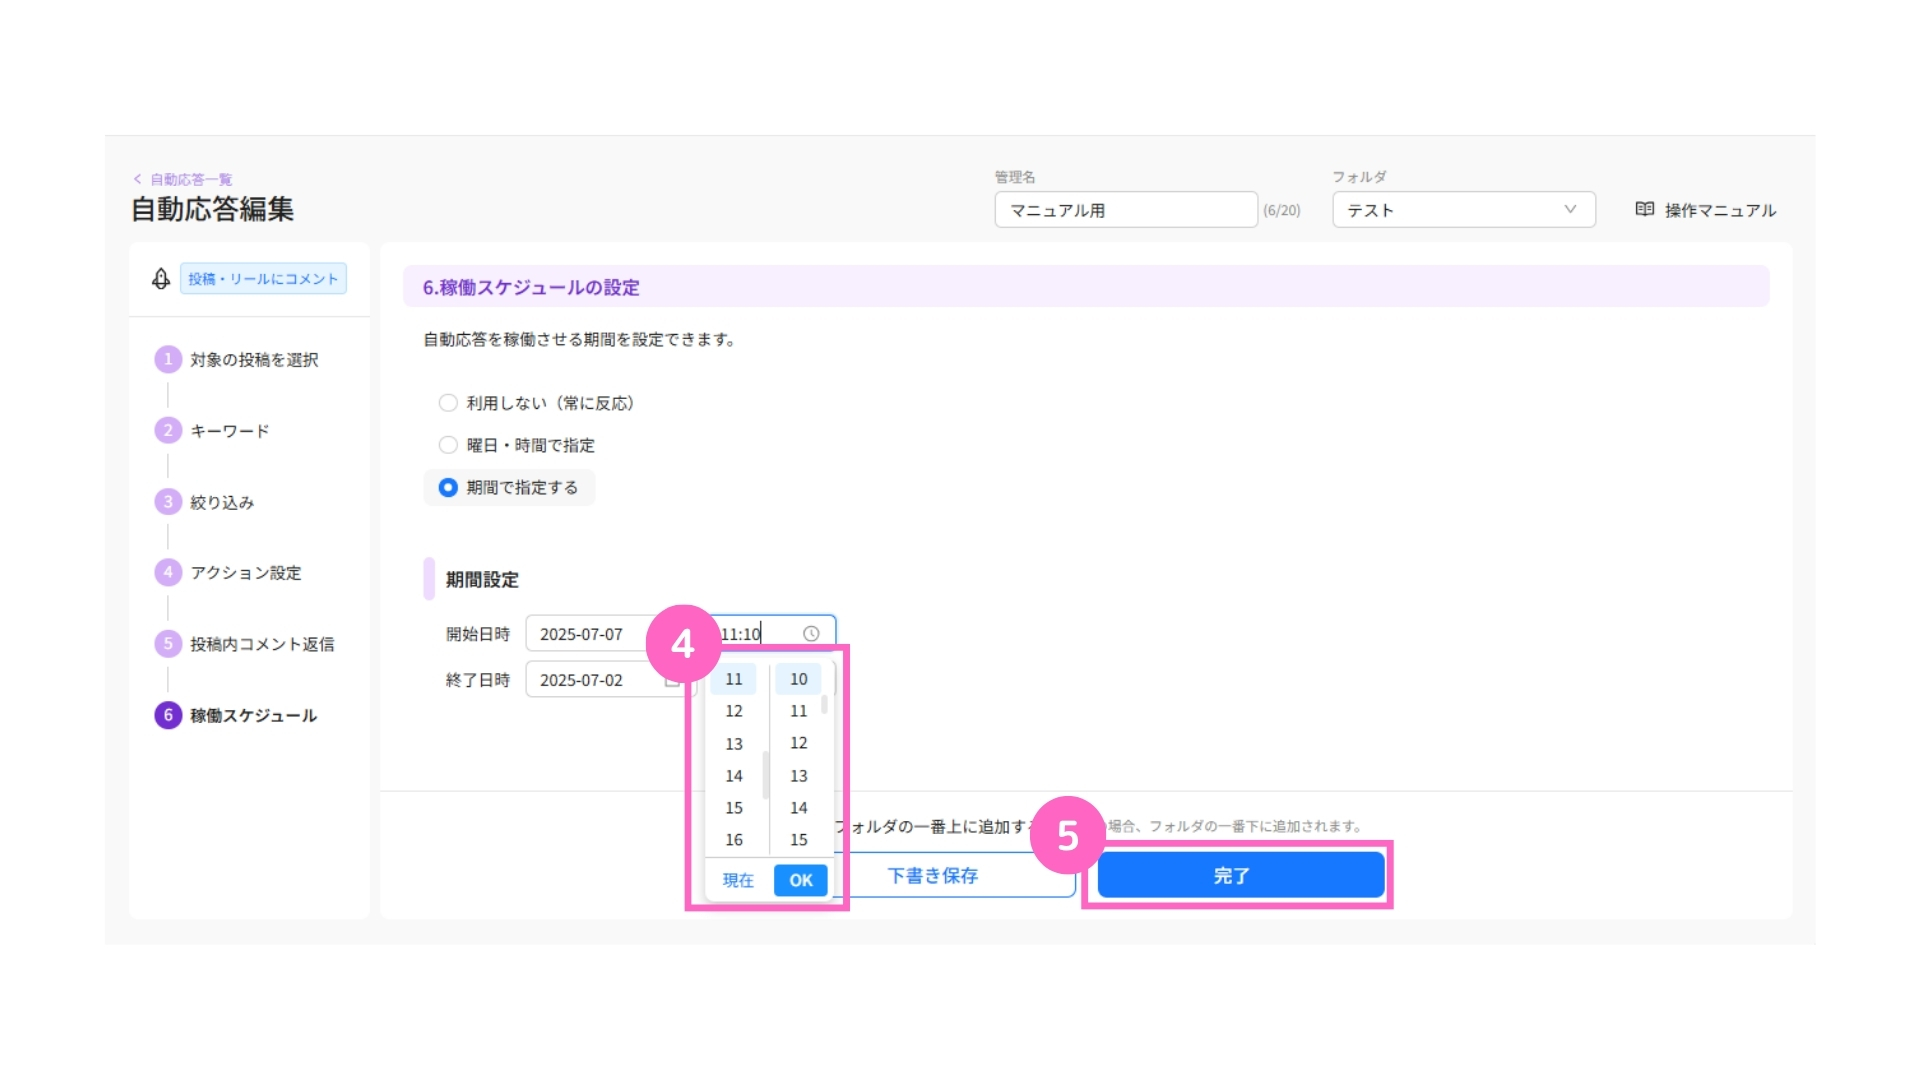
Task: Open step 6 稼働スケジュール
Action: point(237,715)
